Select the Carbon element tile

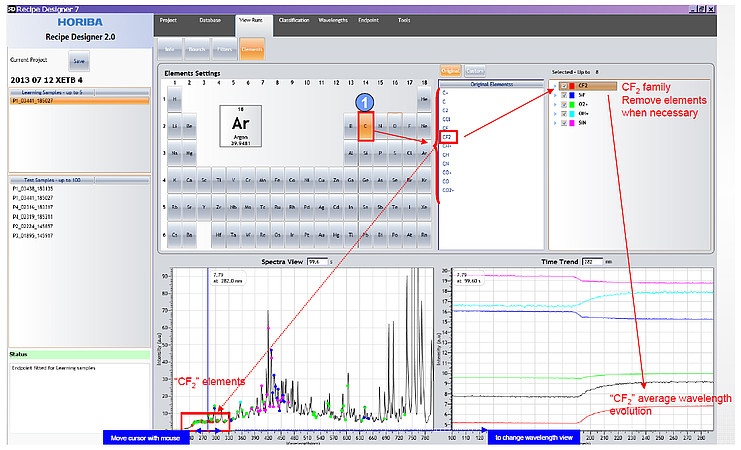[x=366, y=125]
